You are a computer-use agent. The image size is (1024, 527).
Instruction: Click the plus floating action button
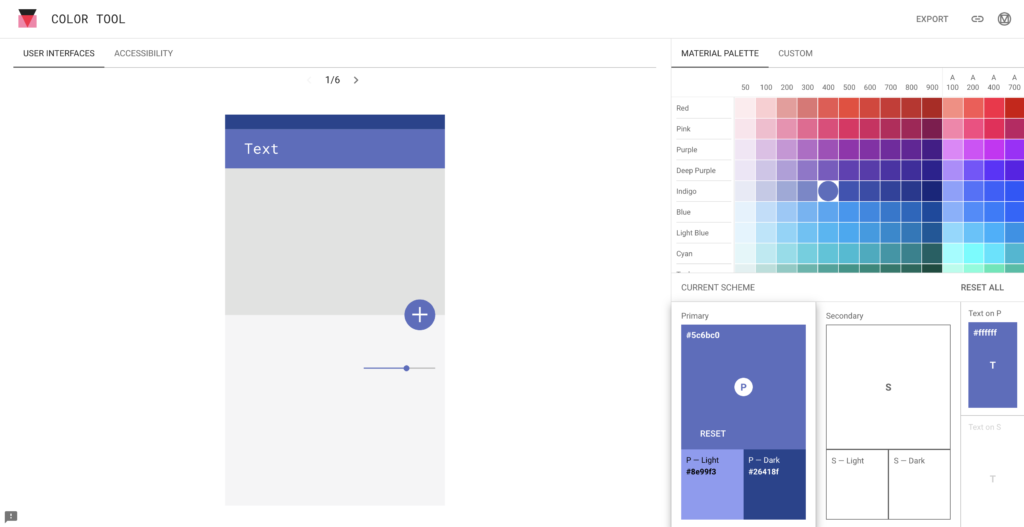tap(419, 315)
